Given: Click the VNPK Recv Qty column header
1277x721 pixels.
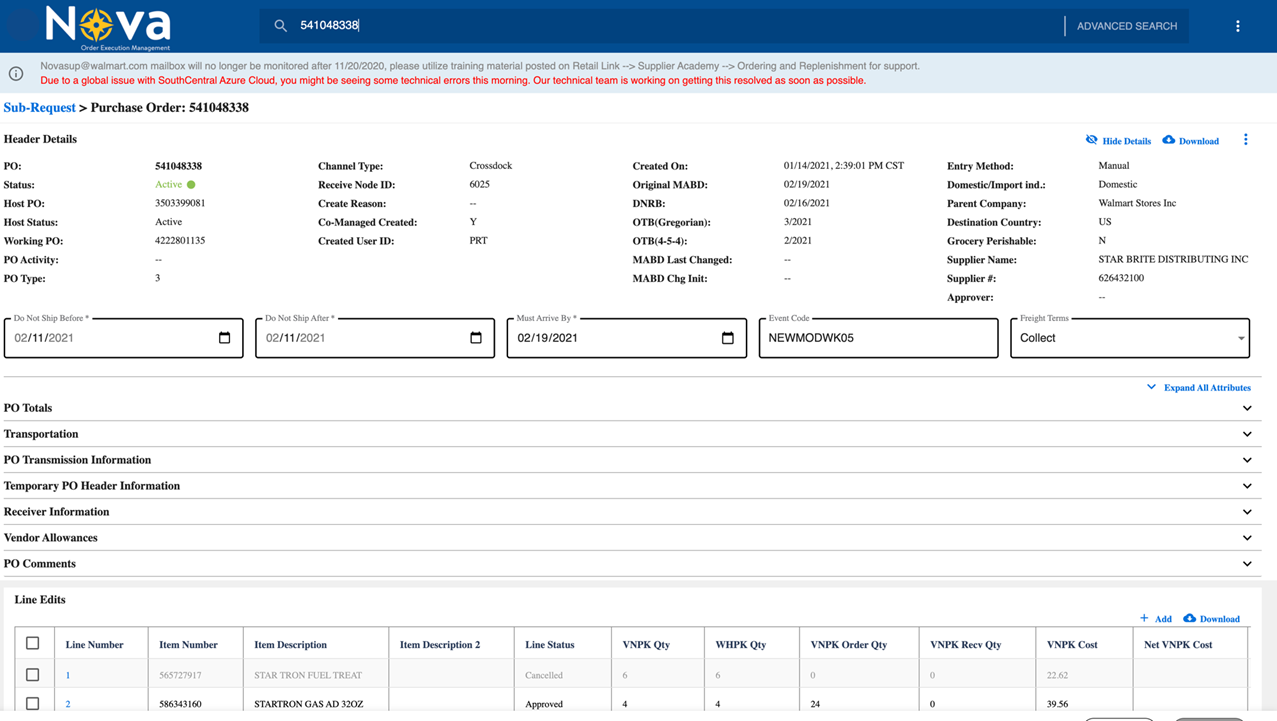Looking at the screenshot, I should click(x=966, y=645).
